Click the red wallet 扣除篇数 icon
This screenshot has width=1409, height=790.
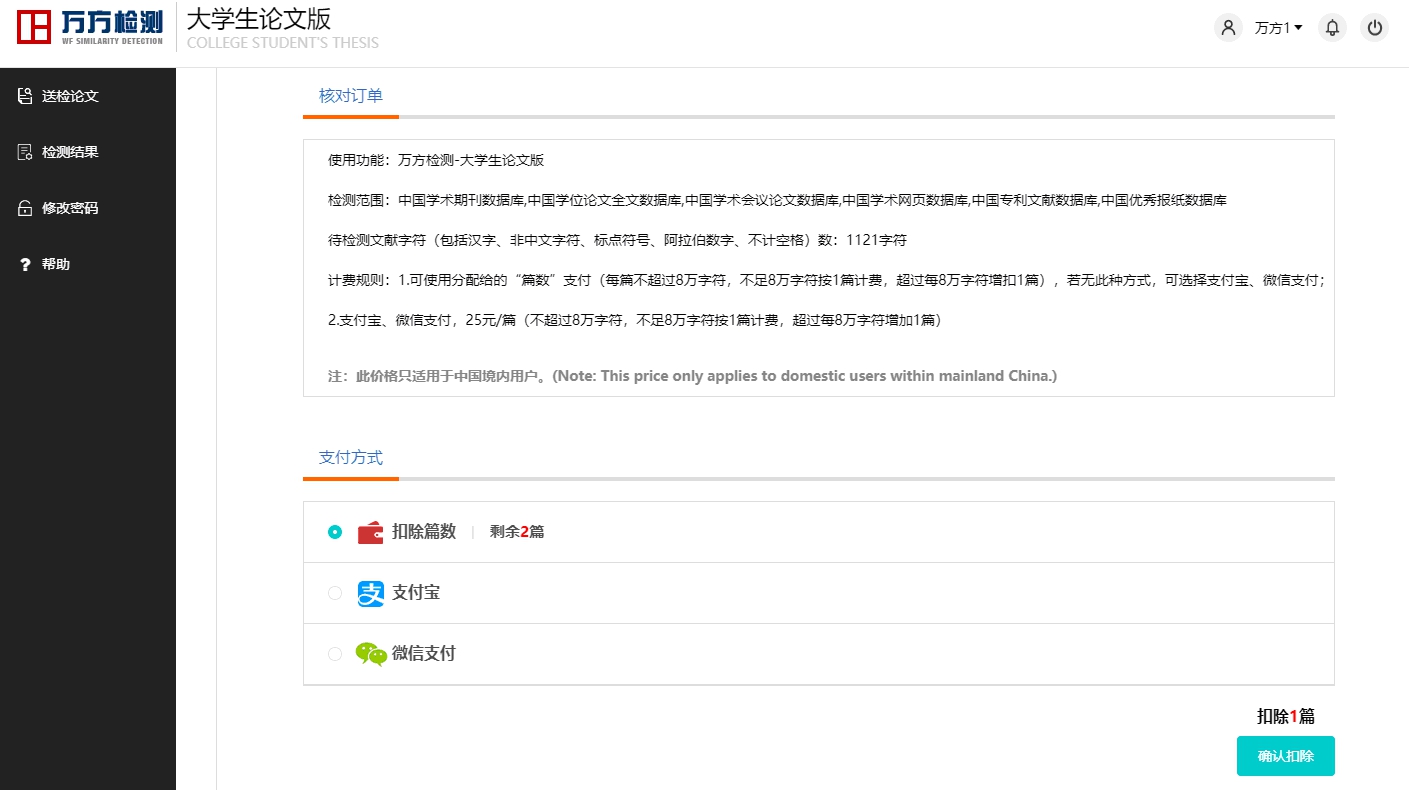[x=370, y=533]
